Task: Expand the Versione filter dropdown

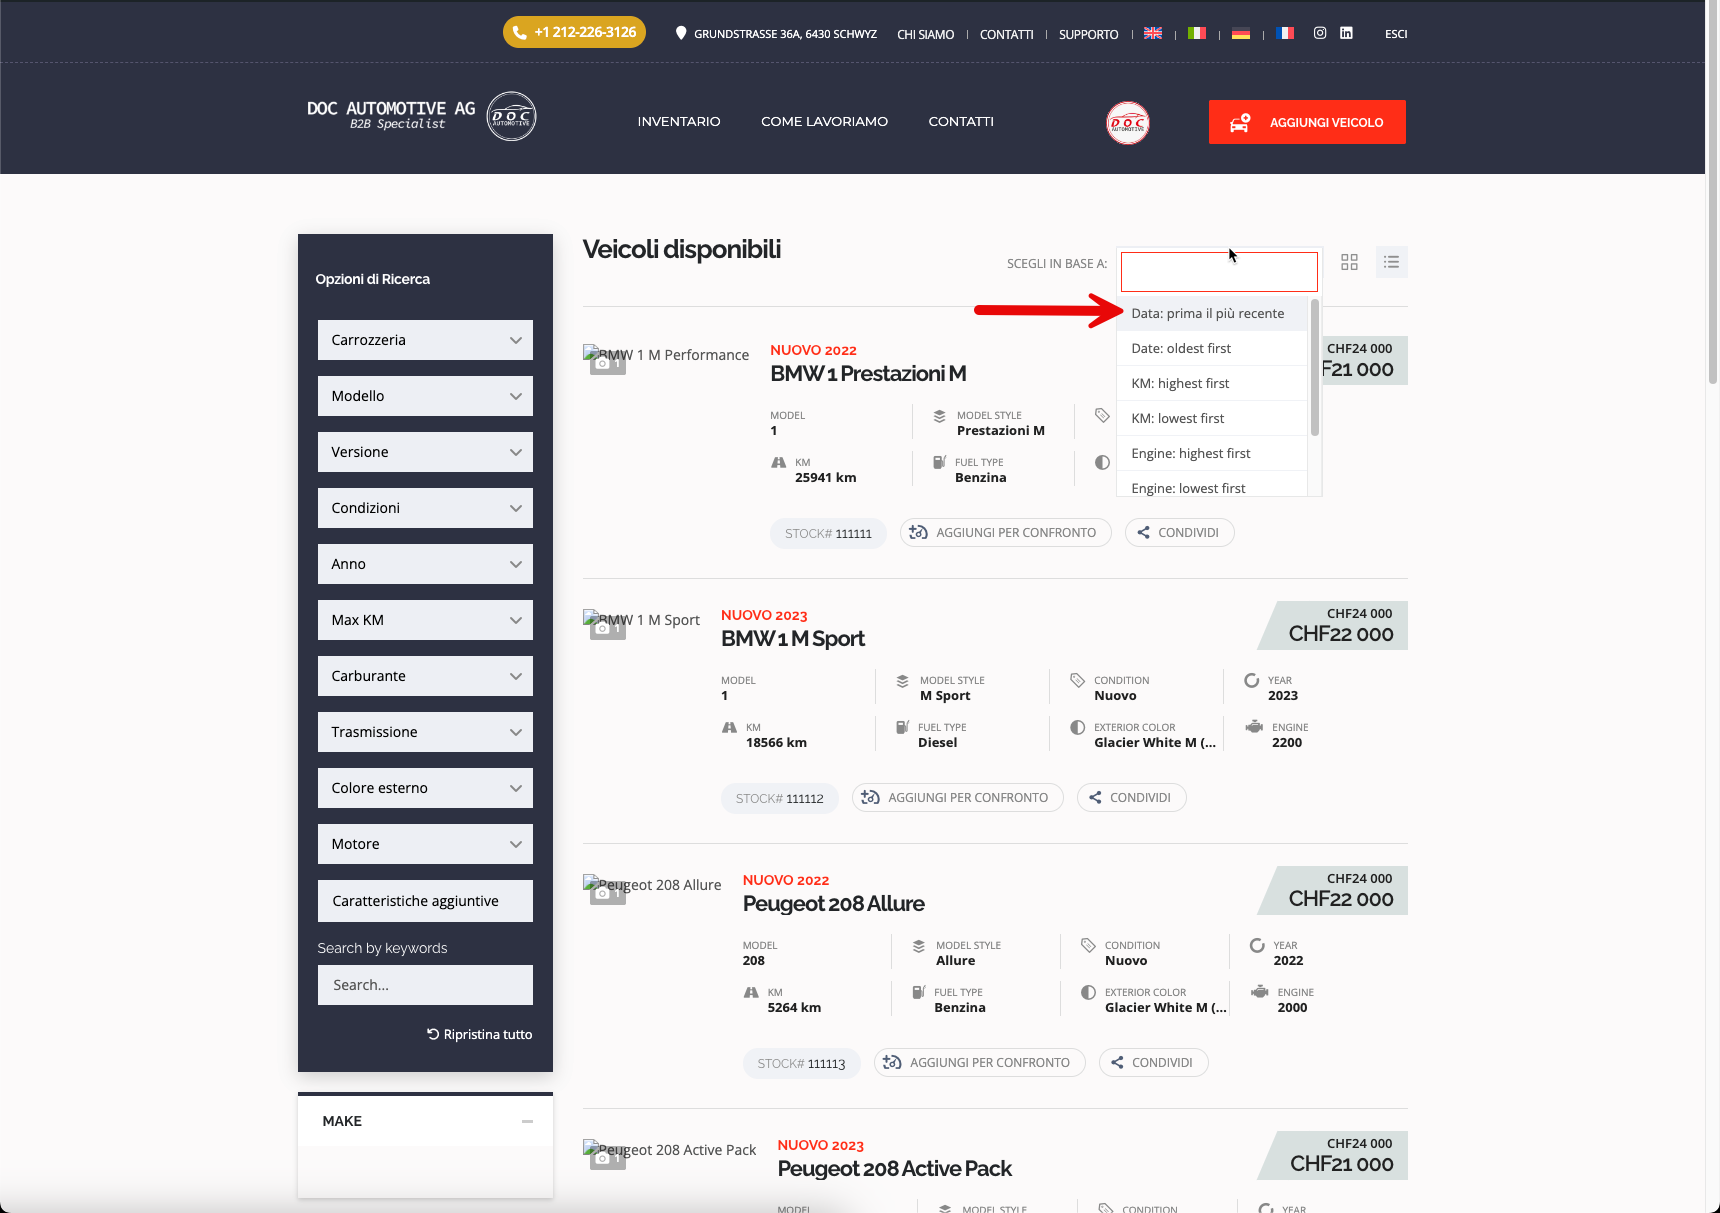Action: coord(425,452)
